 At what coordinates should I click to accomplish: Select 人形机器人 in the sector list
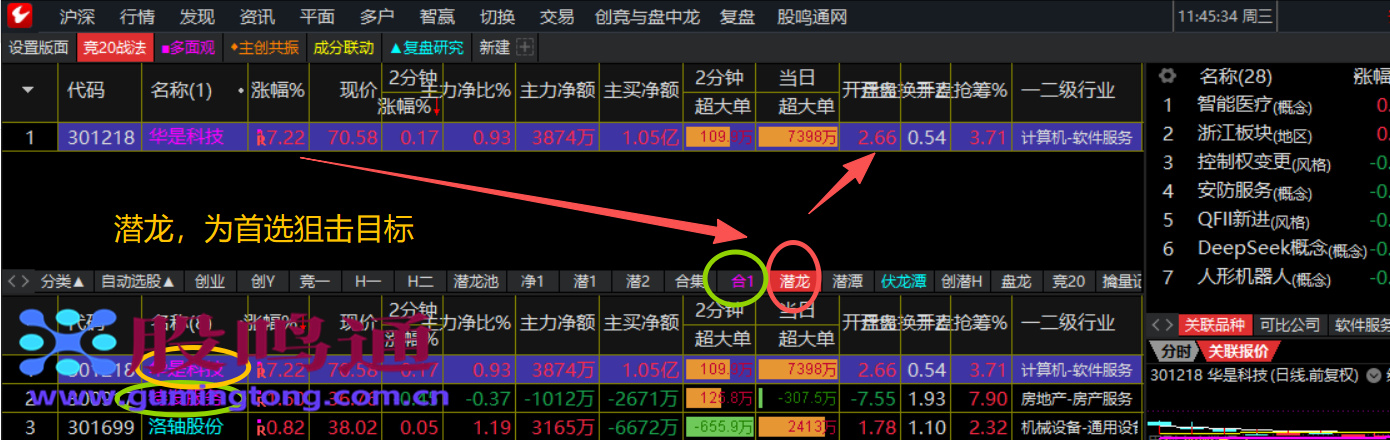[x=1266, y=276]
